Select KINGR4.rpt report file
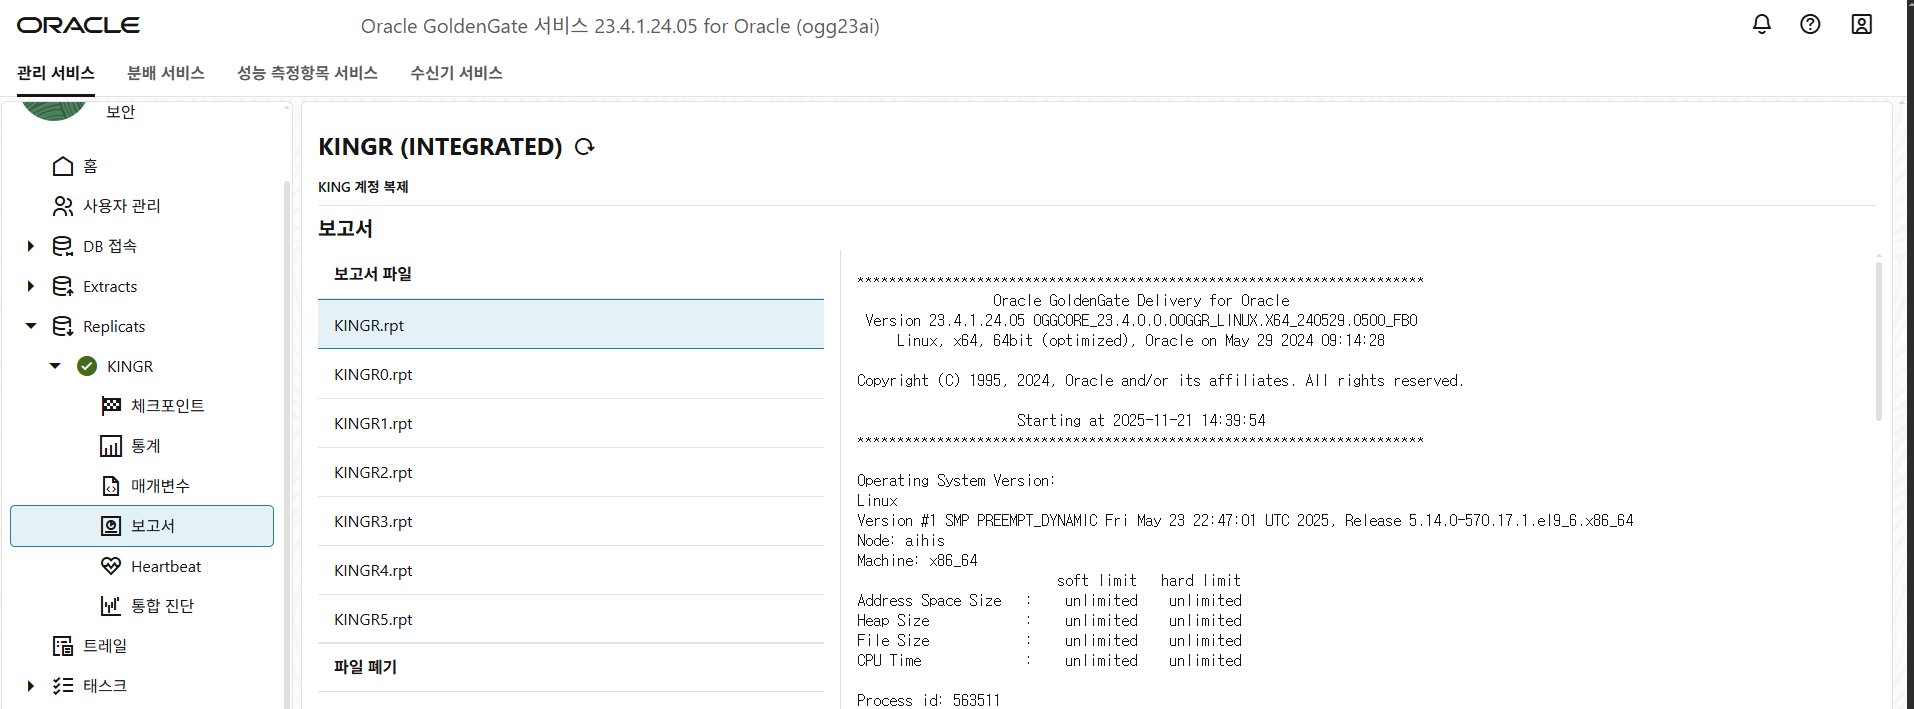This screenshot has width=1914, height=709. pyautogui.click(x=571, y=570)
